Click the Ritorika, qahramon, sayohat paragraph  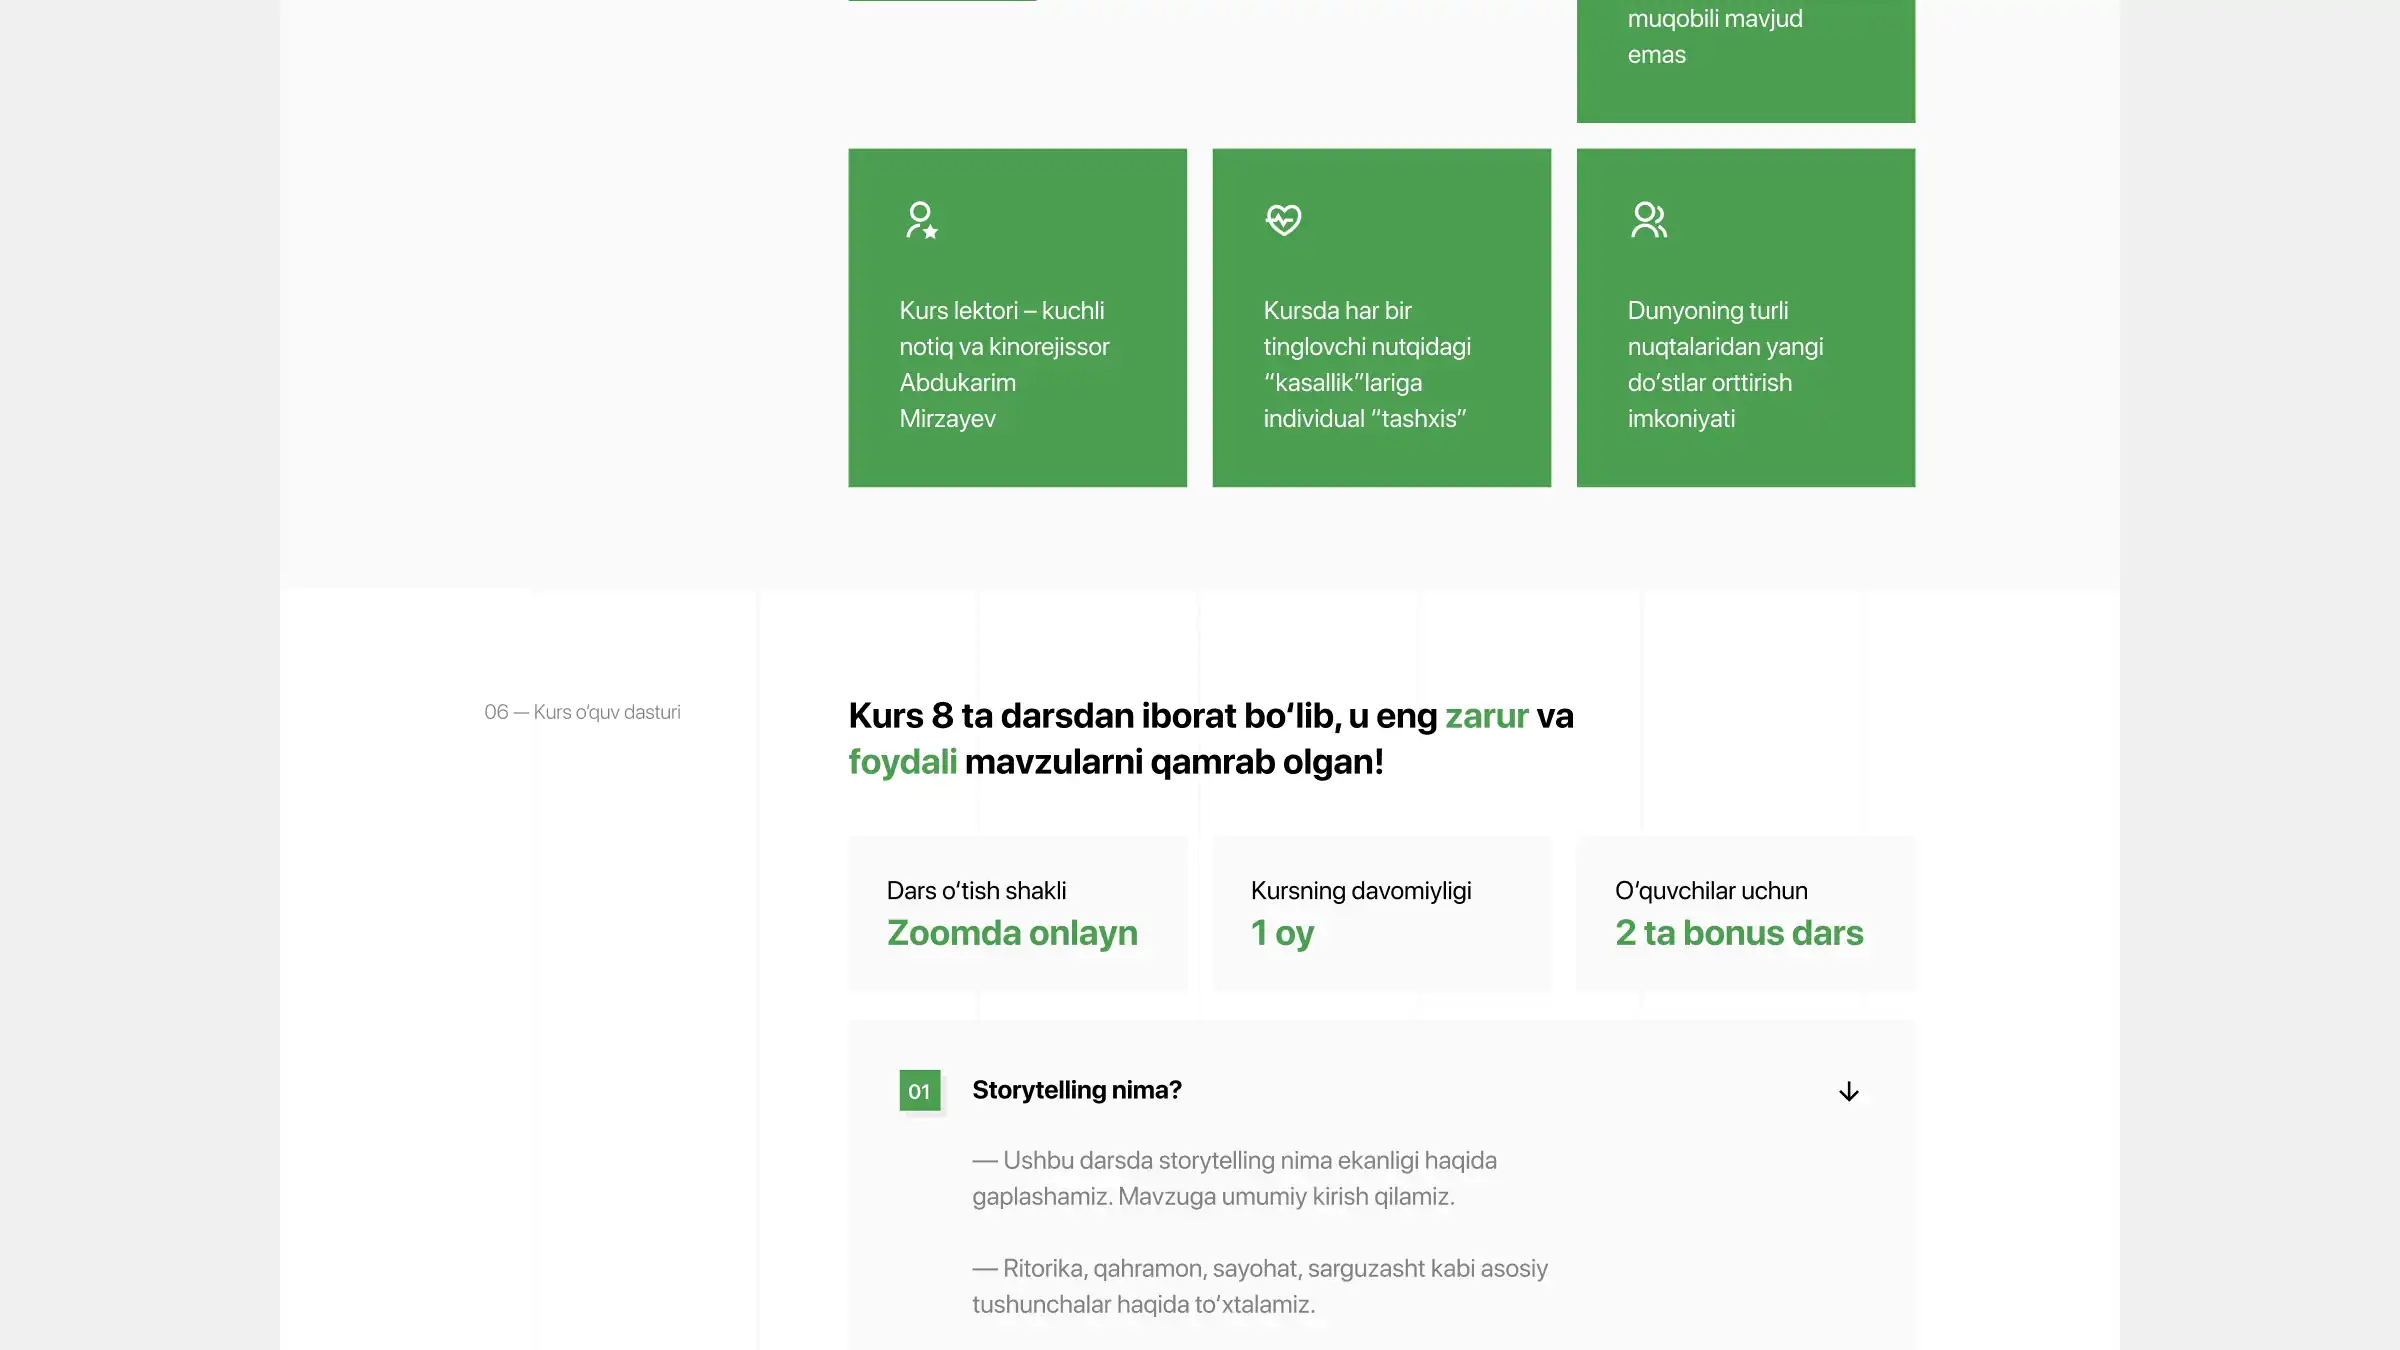[1259, 1286]
